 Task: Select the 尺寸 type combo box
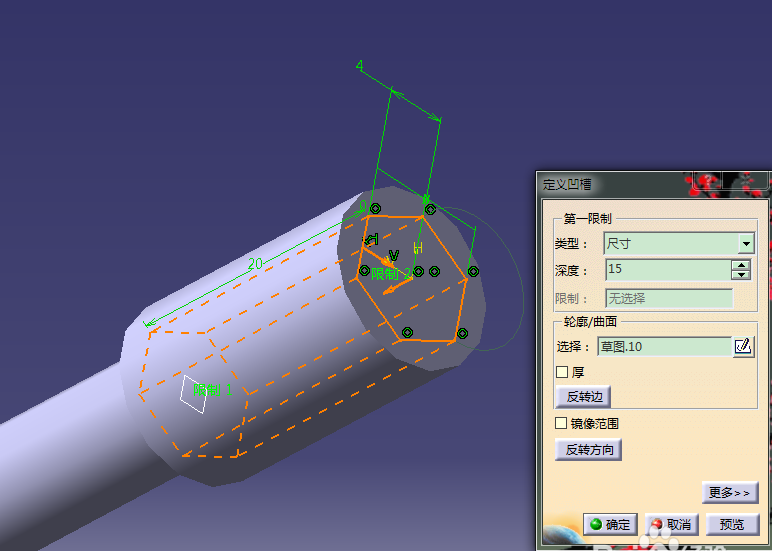click(679, 243)
